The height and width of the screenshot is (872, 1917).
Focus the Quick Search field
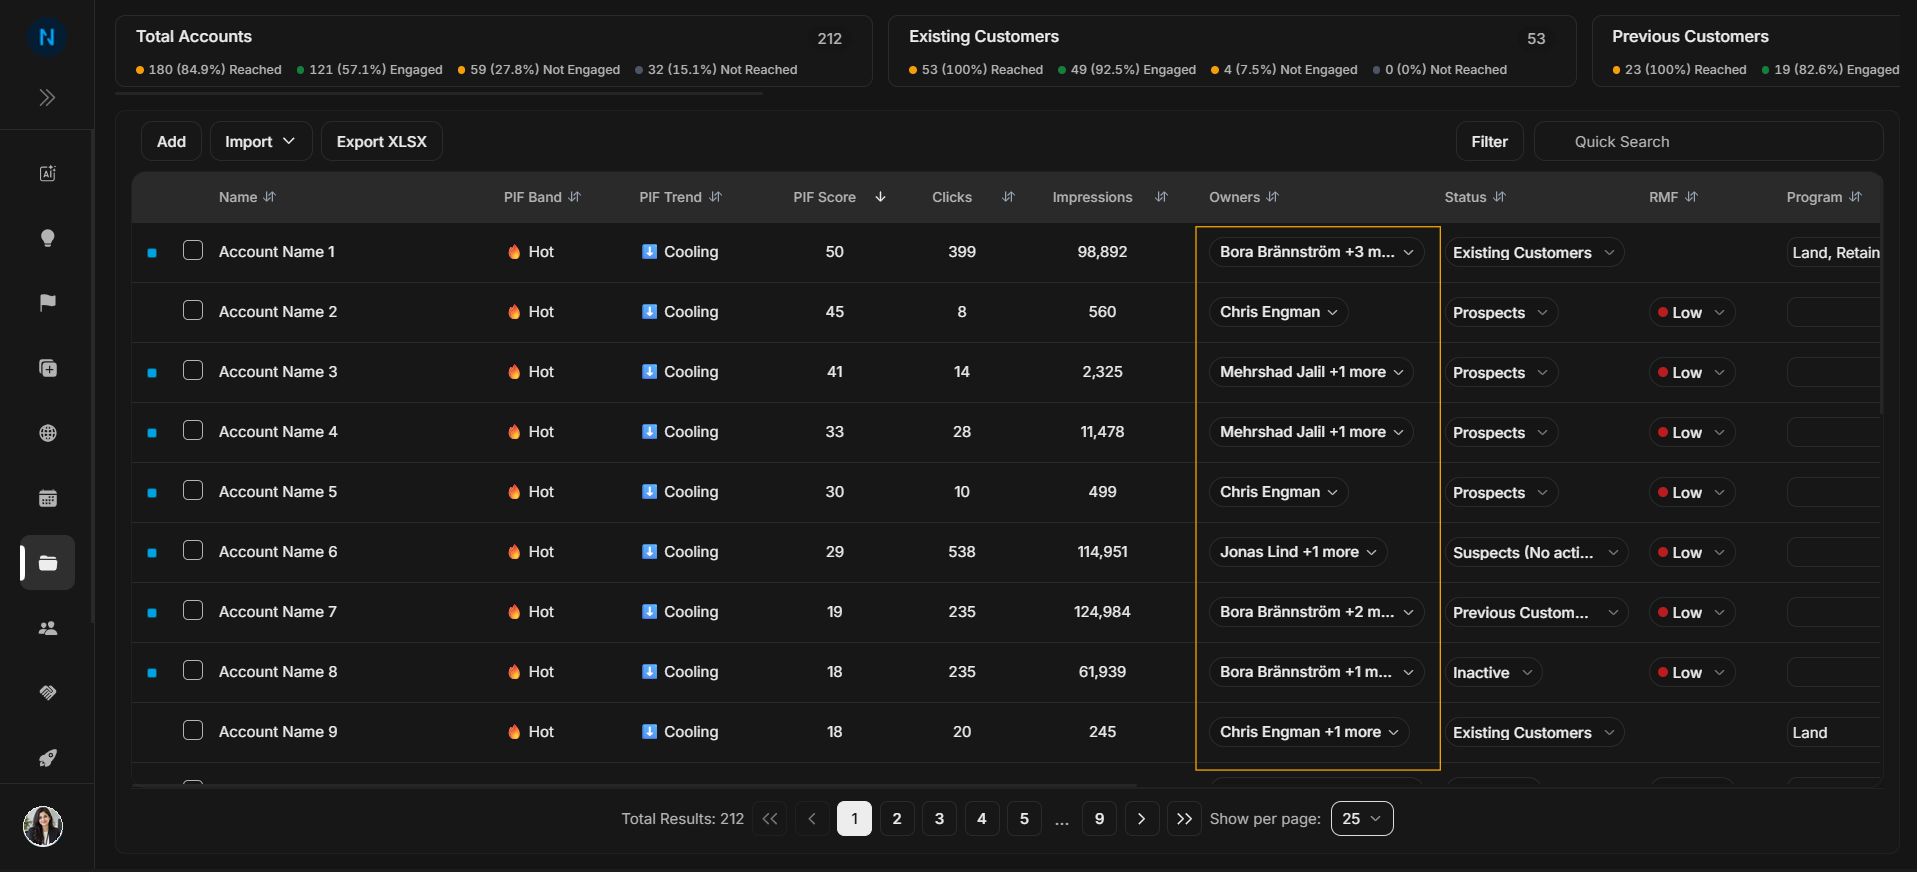point(1708,142)
